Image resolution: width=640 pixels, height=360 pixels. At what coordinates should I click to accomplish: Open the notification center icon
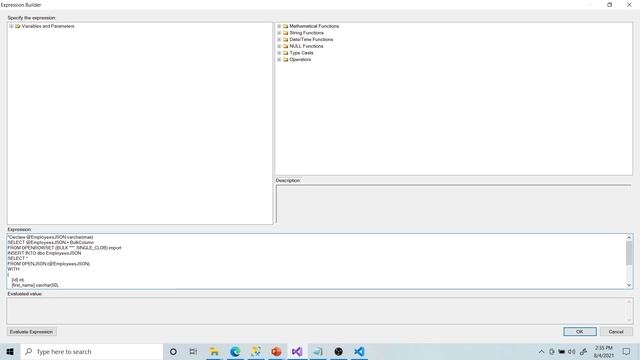click(x=626, y=351)
